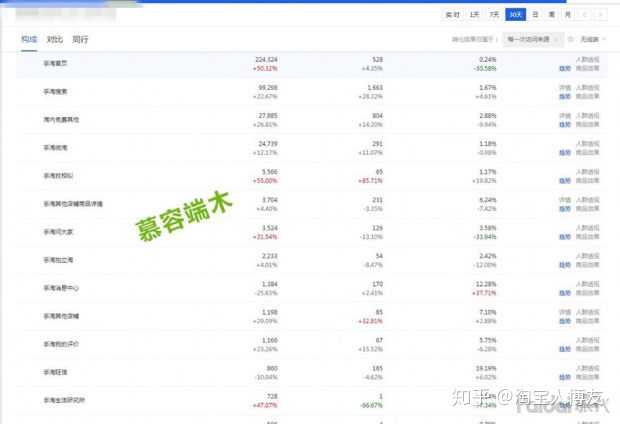Click the 手淘问大家 source name
Viewport: 620px width, 424px height.
tap(58, 232)
